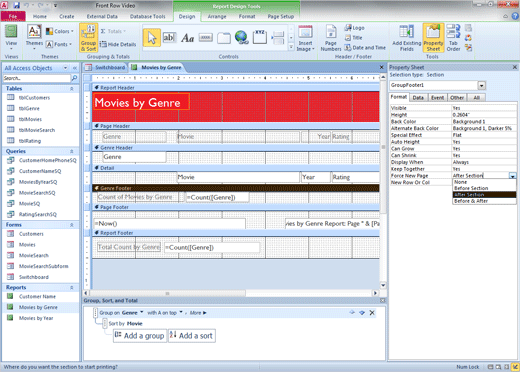Toggle the Property Sheet button off
The width and height of the screenshot is (520, 372).
tap(433, 38)
